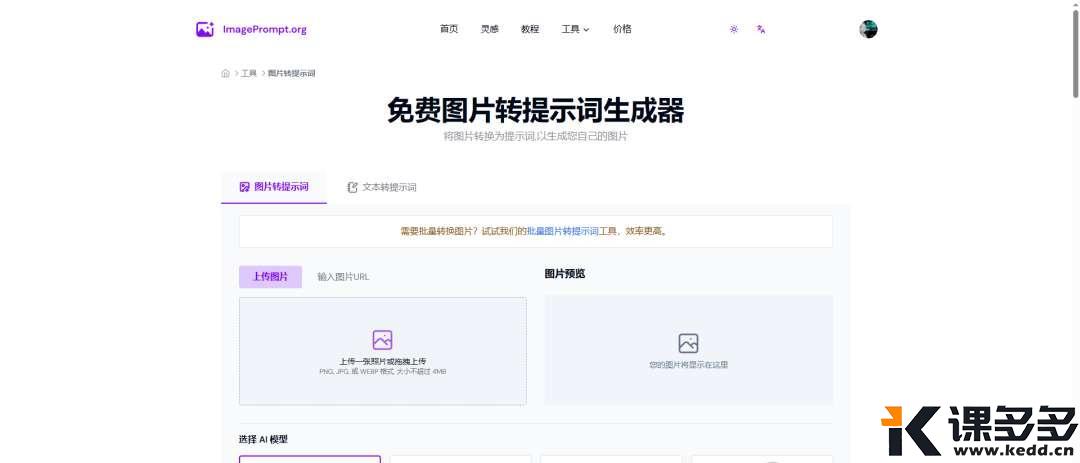Click the home breadcrumb icon
Screen dimensions: 1080x463
coord(225,73)
